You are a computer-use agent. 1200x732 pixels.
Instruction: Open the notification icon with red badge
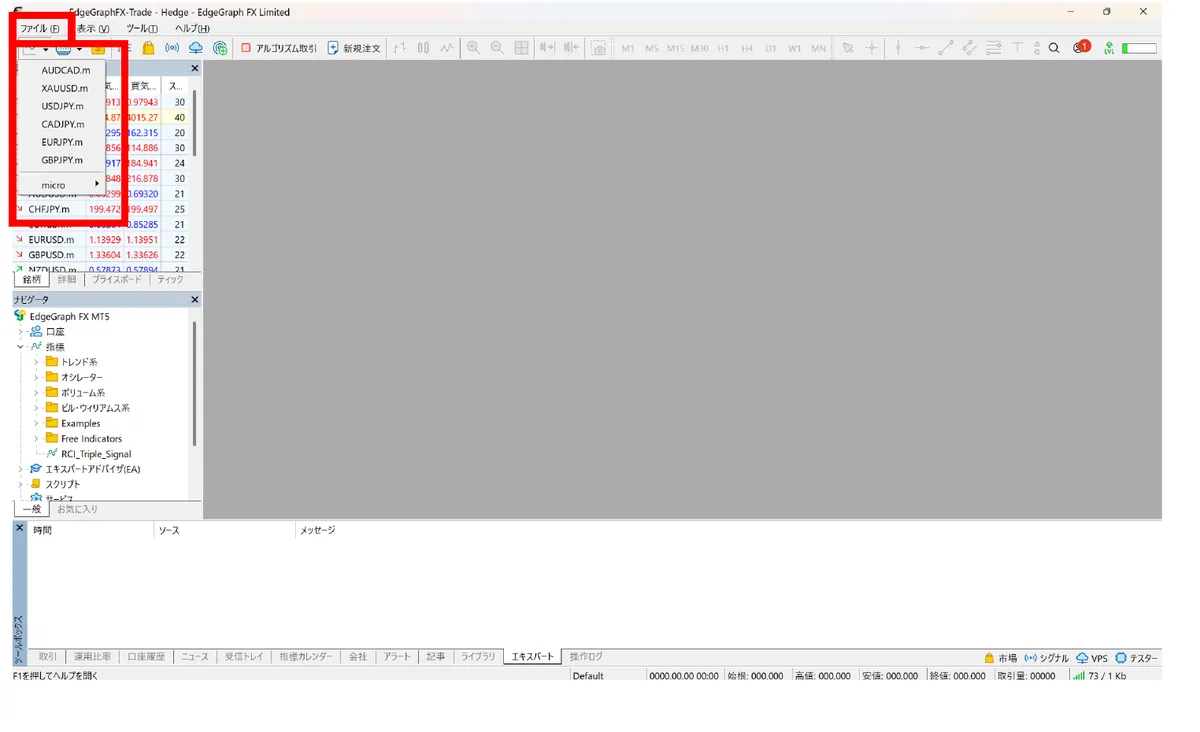(x=1081, y=47)
